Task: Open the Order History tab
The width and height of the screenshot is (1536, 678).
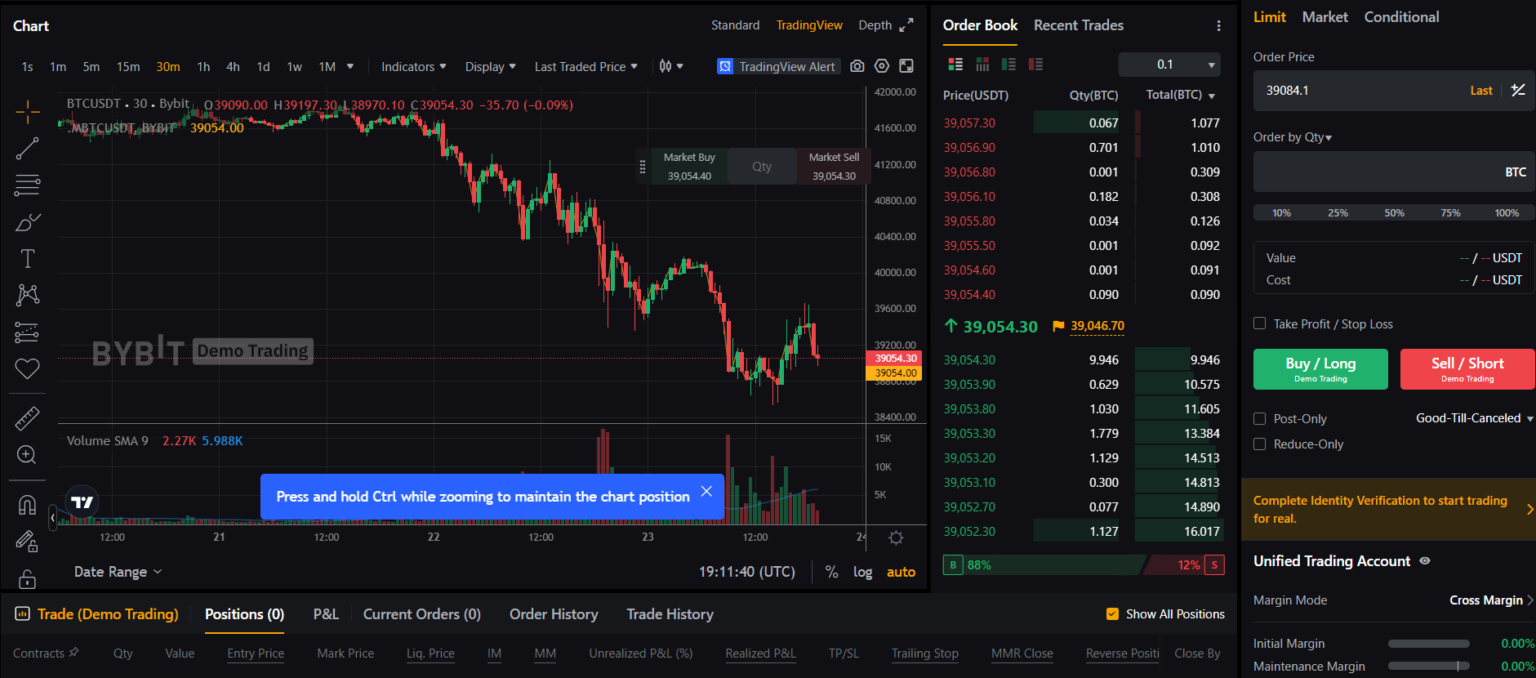Action: point(553,614)
